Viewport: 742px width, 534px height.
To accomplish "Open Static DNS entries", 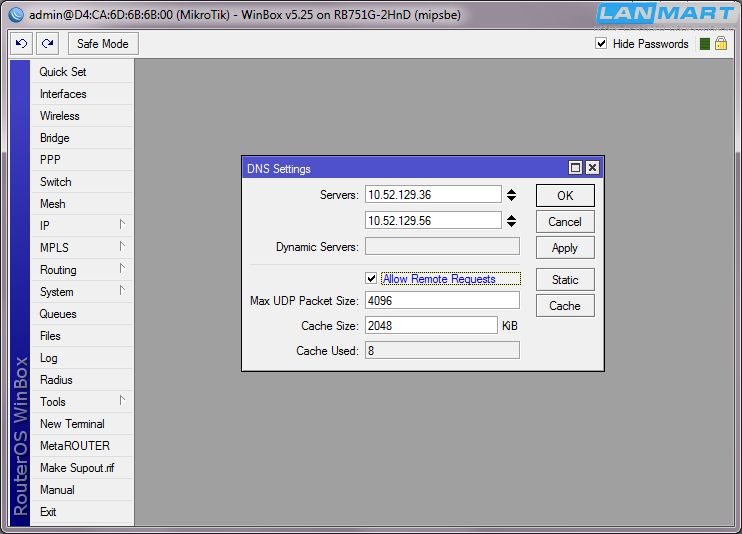I will point(565,280).
